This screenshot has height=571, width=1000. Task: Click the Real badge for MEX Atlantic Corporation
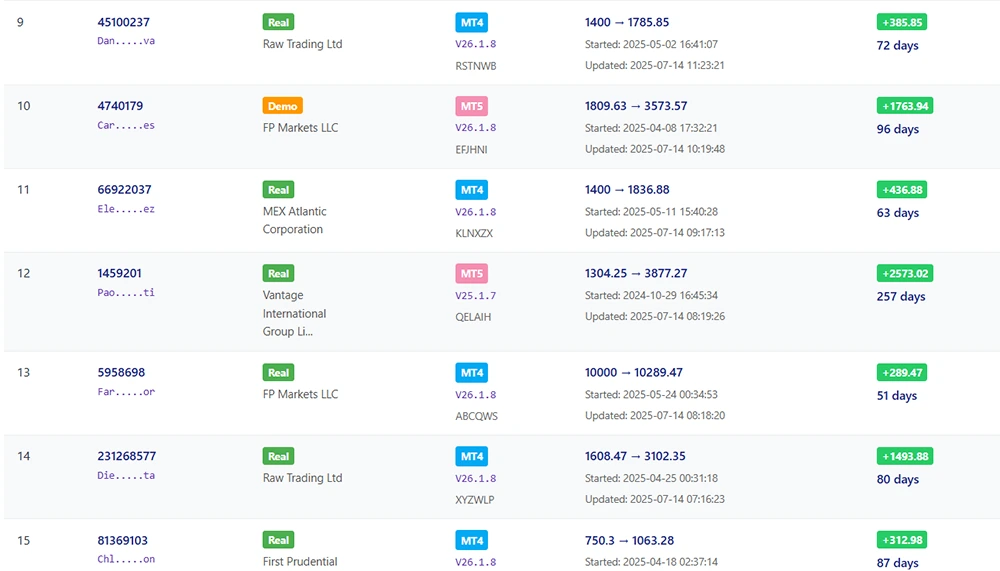[278, 190]
